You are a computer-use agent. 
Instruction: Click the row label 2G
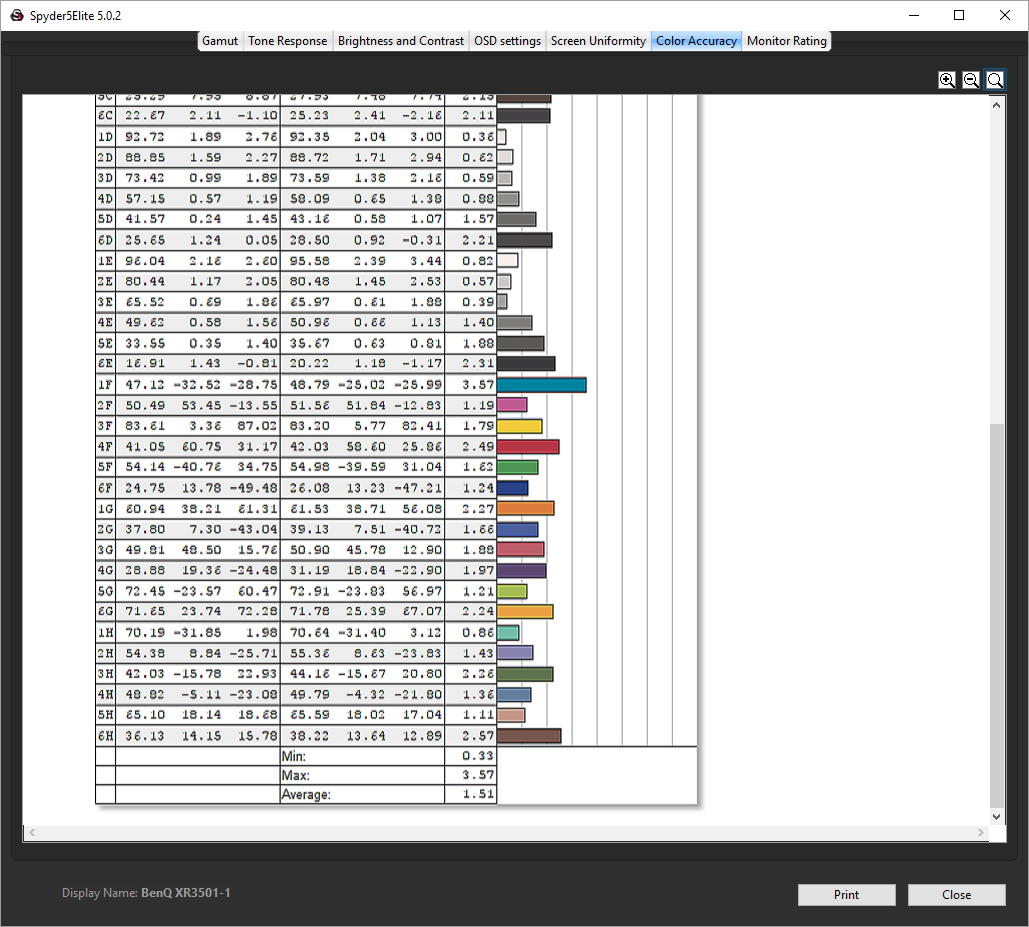click(106, 529)
